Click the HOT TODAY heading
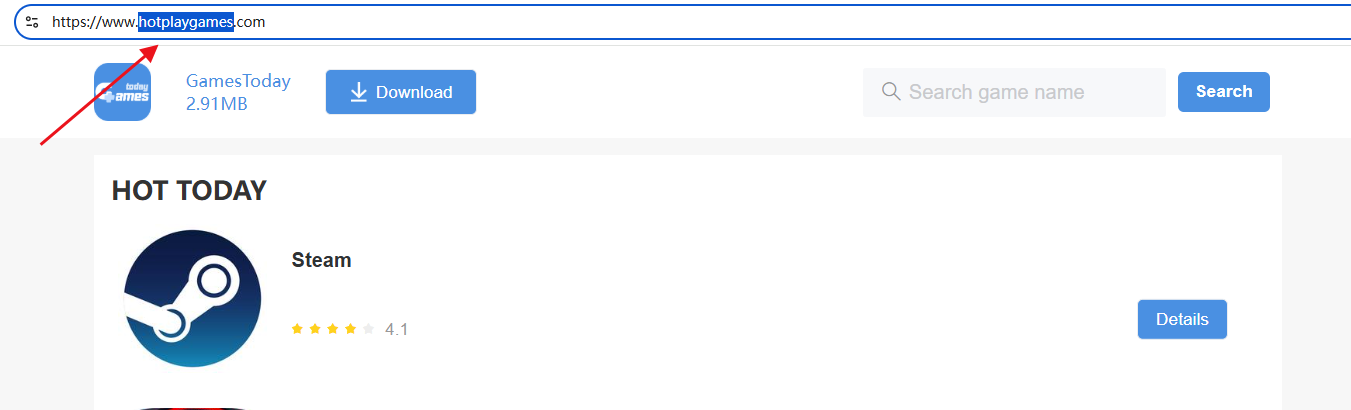Viewport: 1351px width, 410px height. (189, 190)
